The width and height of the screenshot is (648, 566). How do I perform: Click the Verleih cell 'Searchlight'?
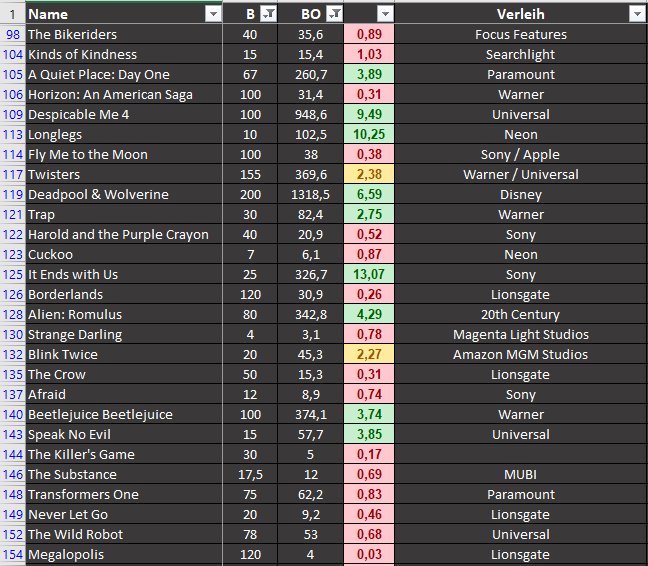[521, 54]
